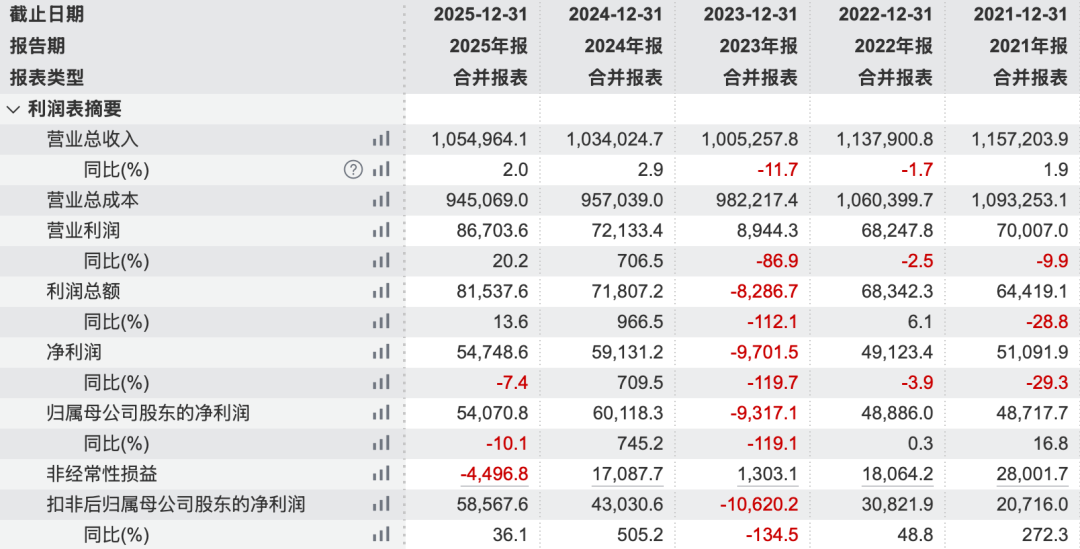Image resolution: width=1080 pixels, height=549 pixels.
Task: Click the 2025 营业总收入 cell 1,054,964.1
Action: pos(479,139)
